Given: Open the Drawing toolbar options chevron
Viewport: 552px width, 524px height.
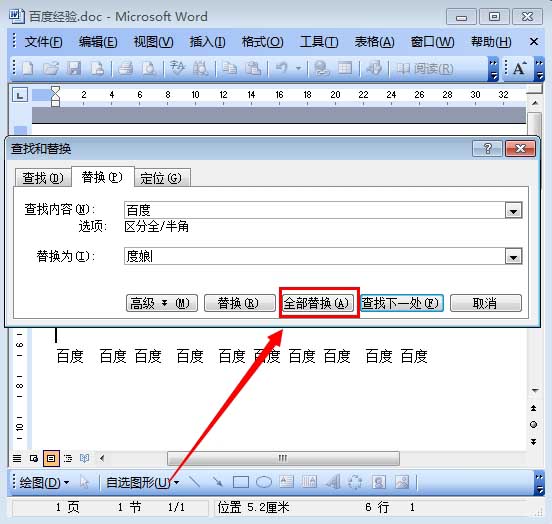Looking at the screenshot, I should [539, 483].
